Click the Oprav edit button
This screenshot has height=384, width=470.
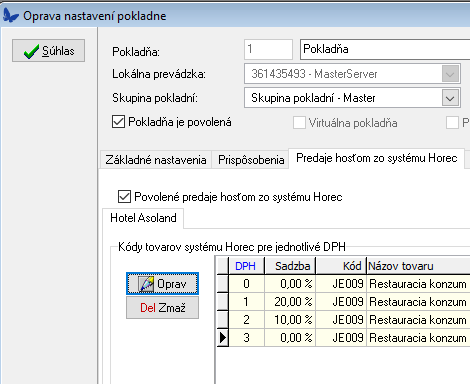pos(162,284)
